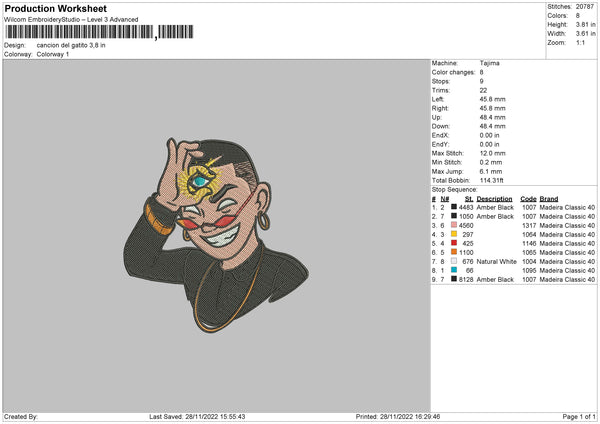
Task: Click the 'Created By:' label
Action: [x=21, y=417]
